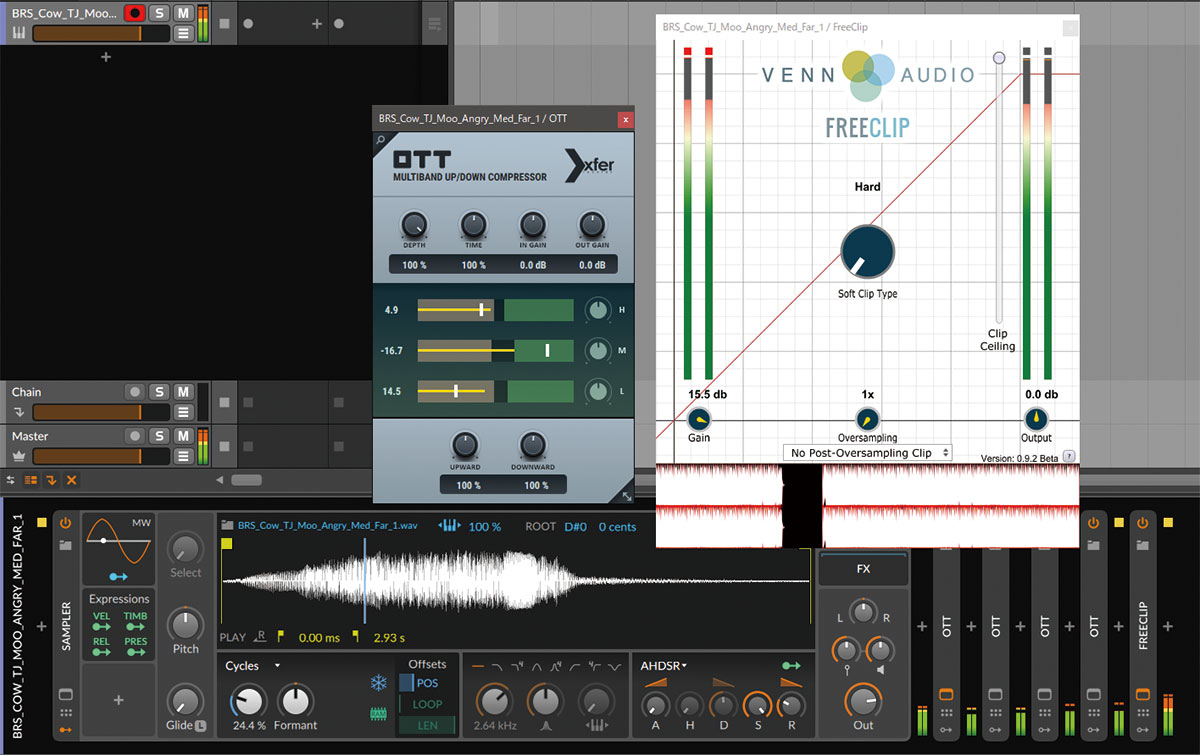The image size is (1200, 755).
Task: Click the orange down-arrow icon in mixer footer
Action: point(51,480)
